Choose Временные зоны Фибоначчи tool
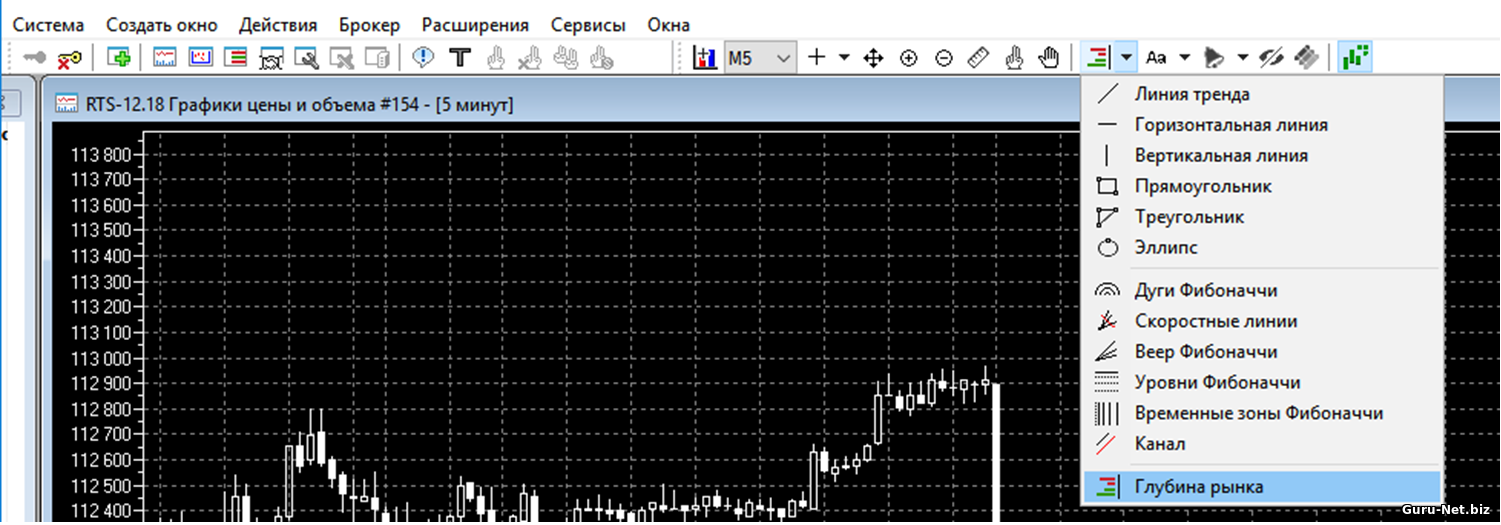1501x525 pixels. (x=1261, y=413)
